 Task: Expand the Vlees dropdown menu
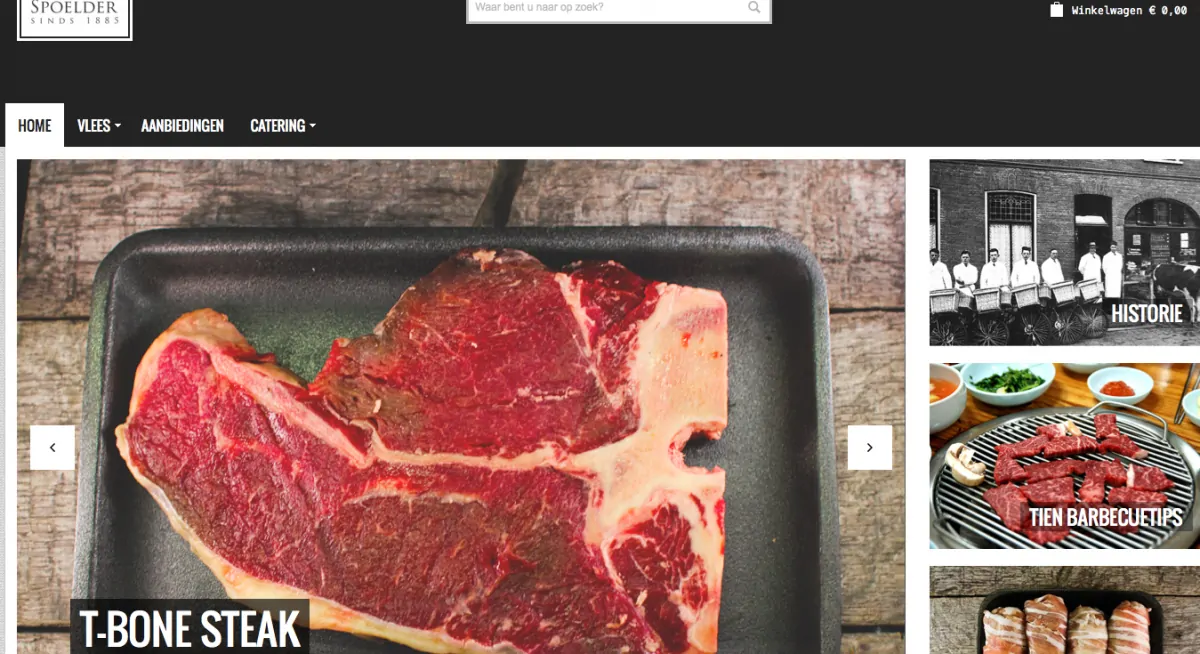[99, 126]
